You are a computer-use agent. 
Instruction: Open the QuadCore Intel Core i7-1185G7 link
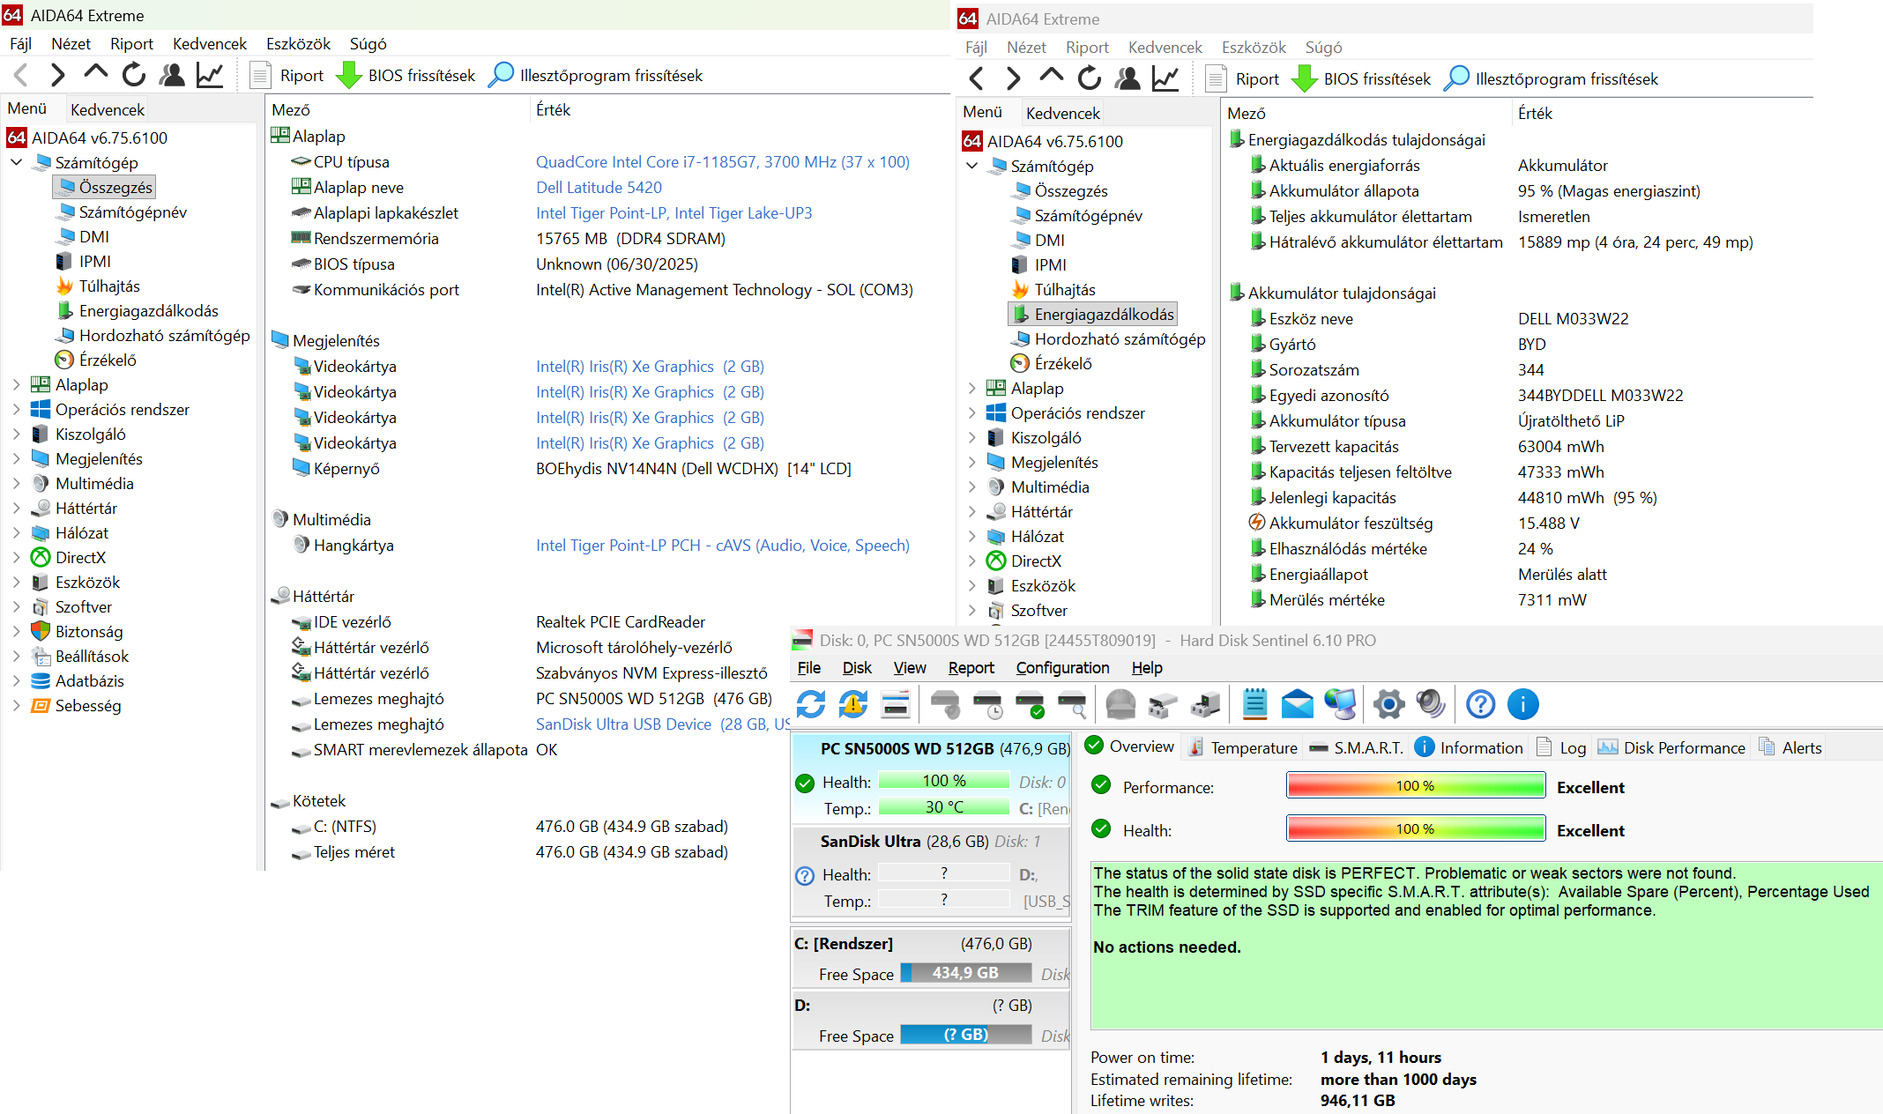point(723,162)
